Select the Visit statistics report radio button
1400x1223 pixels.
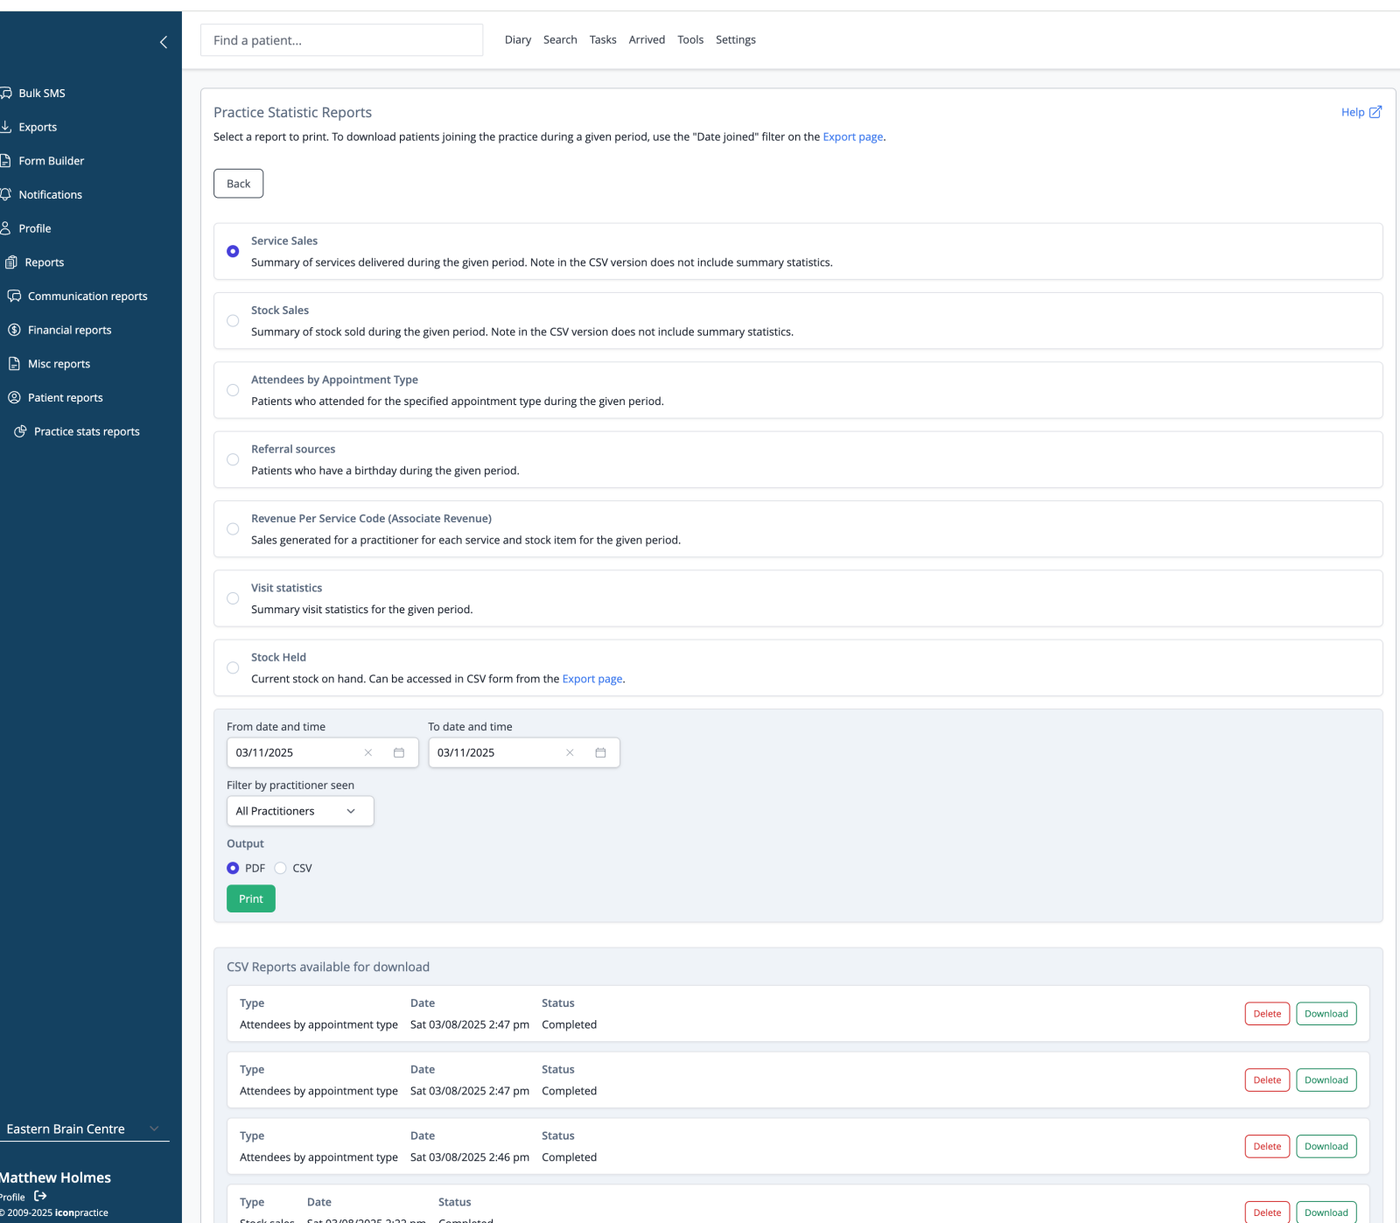tap(233, 599)
